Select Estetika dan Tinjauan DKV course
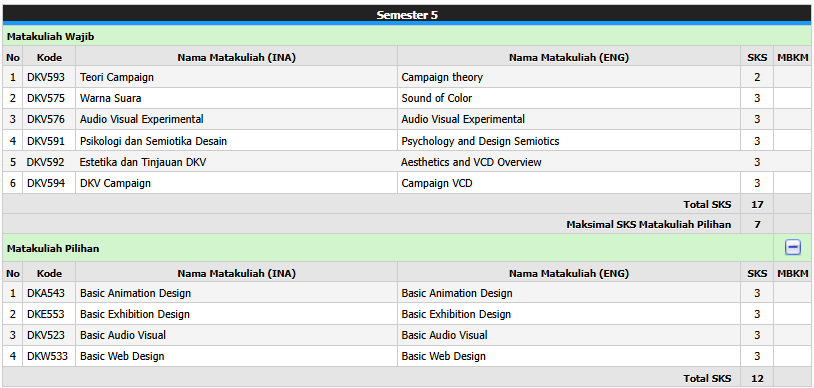 (x=143, y=162)
